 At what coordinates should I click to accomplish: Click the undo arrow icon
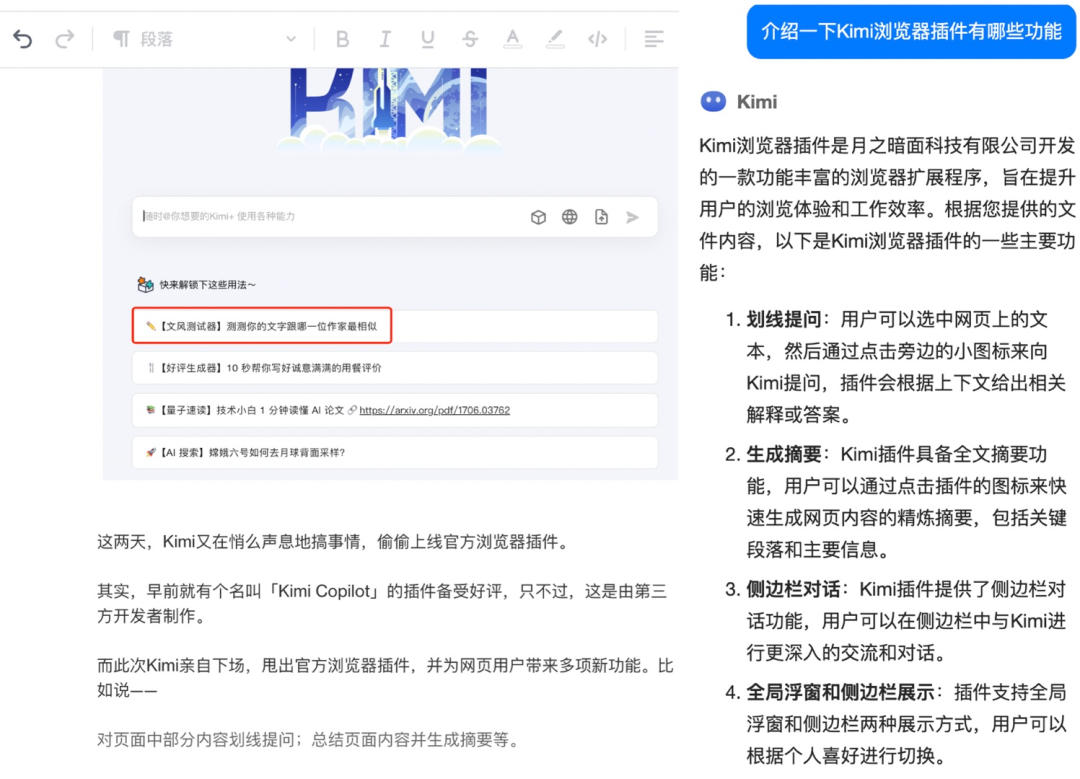coord(23,39)
